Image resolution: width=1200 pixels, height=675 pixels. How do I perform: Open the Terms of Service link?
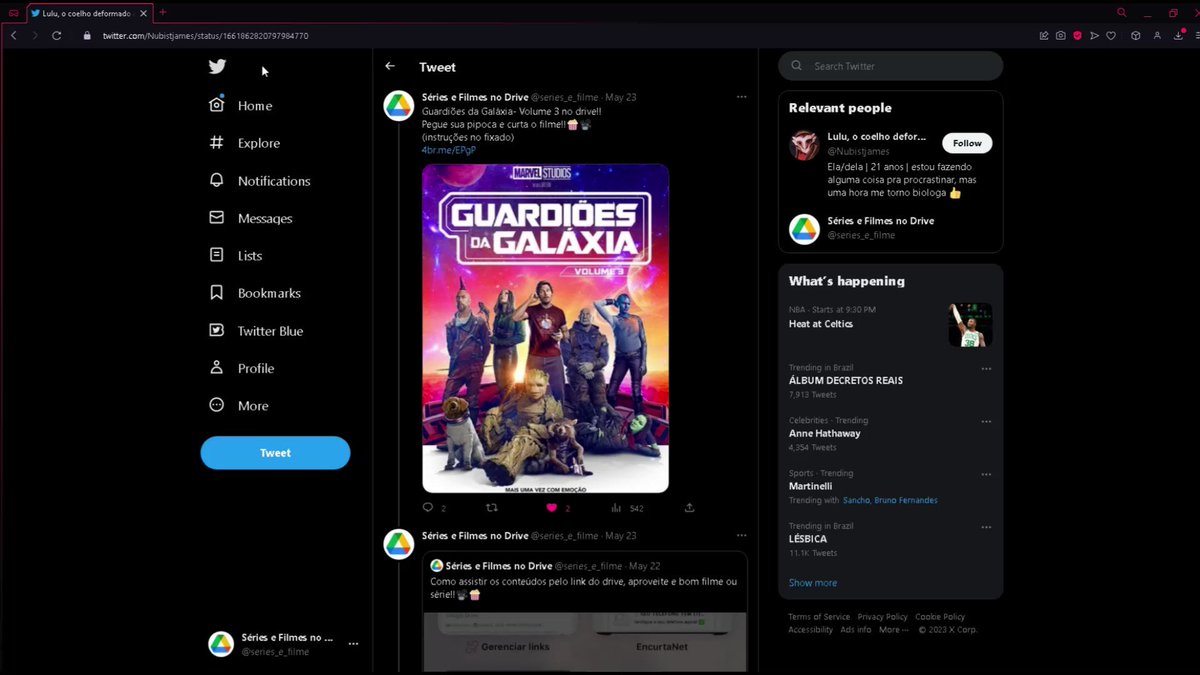pyautogui.click(x=819, y=617)
